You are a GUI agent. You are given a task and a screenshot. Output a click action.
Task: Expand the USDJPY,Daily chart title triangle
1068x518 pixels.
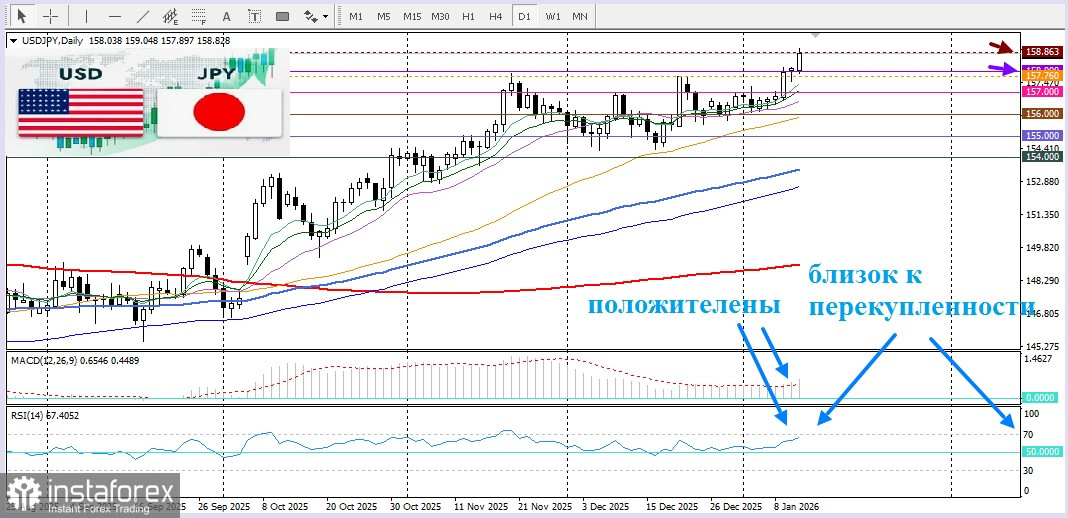tap(14, 41)
